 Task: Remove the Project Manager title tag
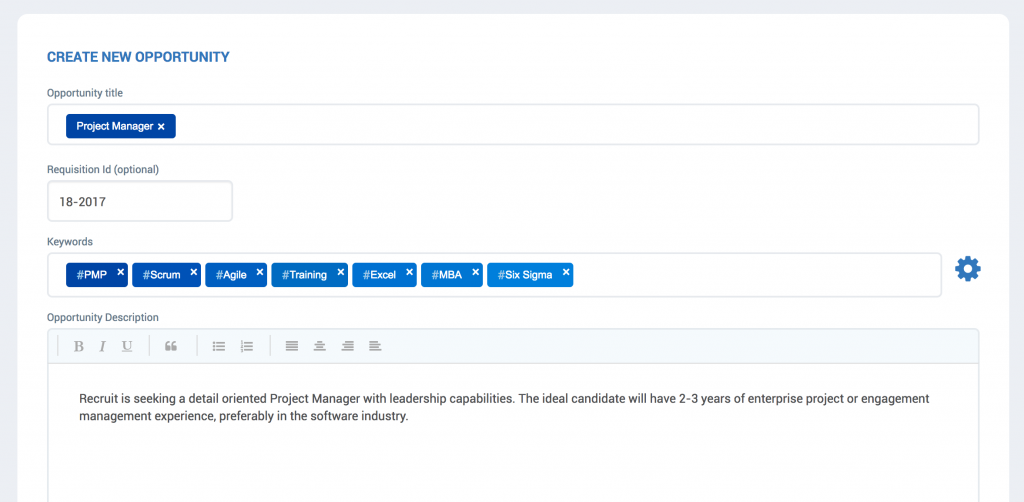(161, 127)
